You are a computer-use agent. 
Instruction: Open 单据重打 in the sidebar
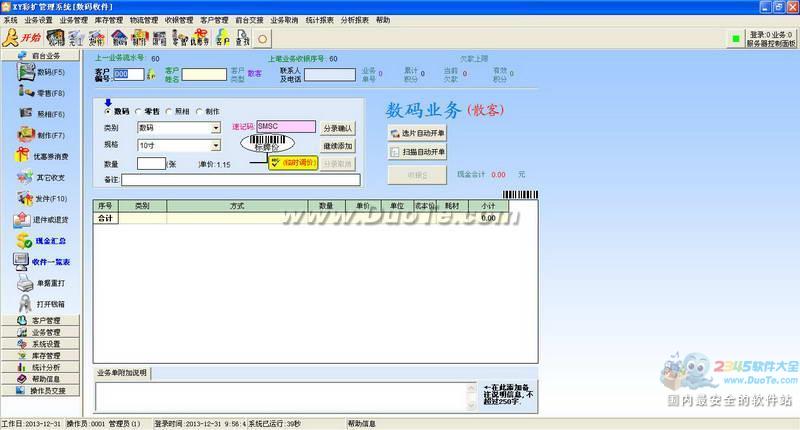coord(41,283)
